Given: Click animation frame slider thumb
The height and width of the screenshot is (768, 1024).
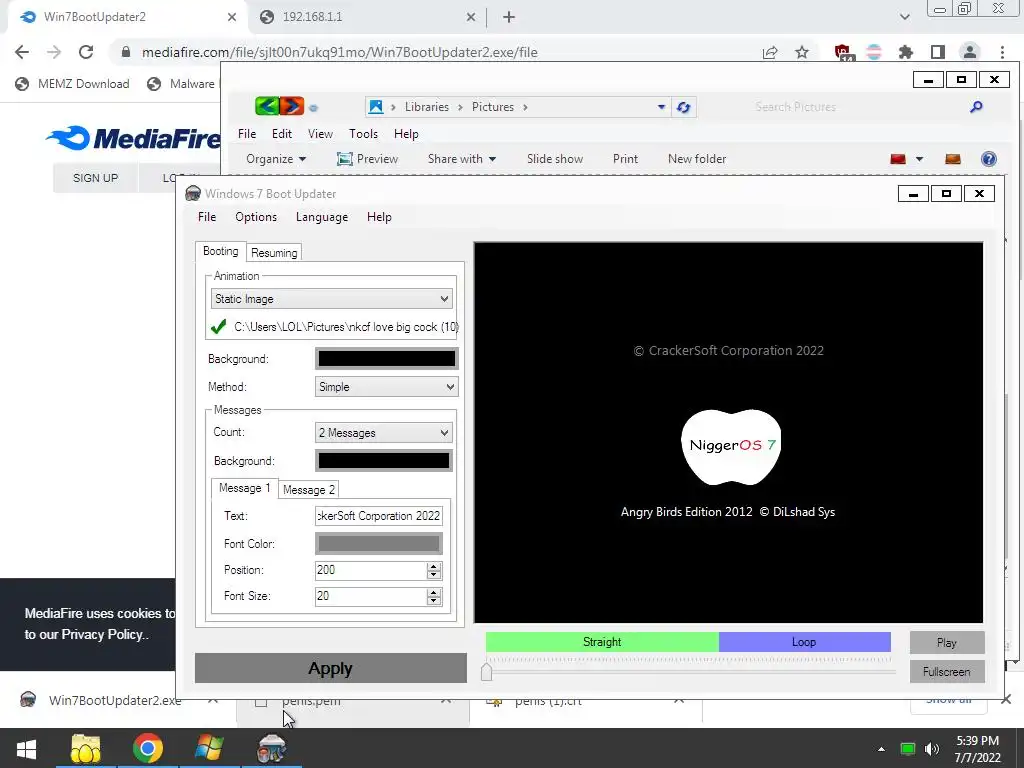Looking at the screenshot, I should point(487,672).
